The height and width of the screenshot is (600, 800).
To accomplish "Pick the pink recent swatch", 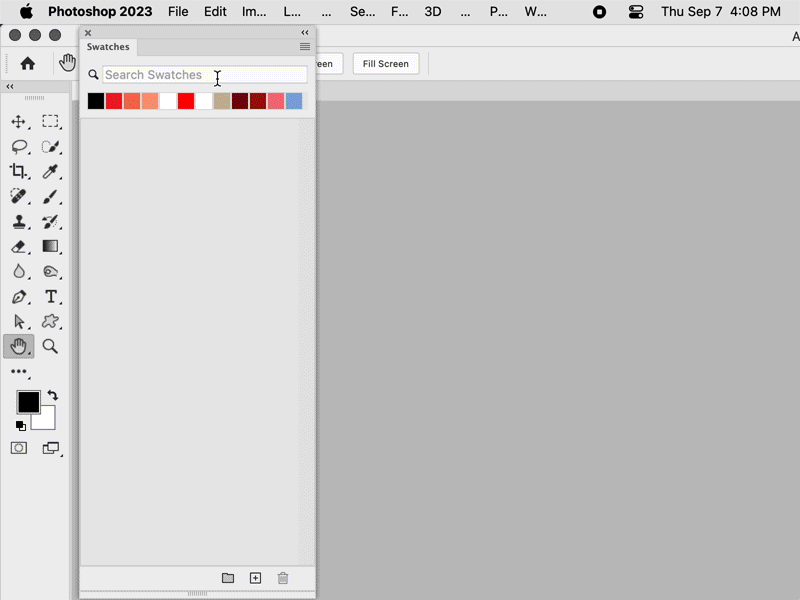I will [x=276, y=101].
